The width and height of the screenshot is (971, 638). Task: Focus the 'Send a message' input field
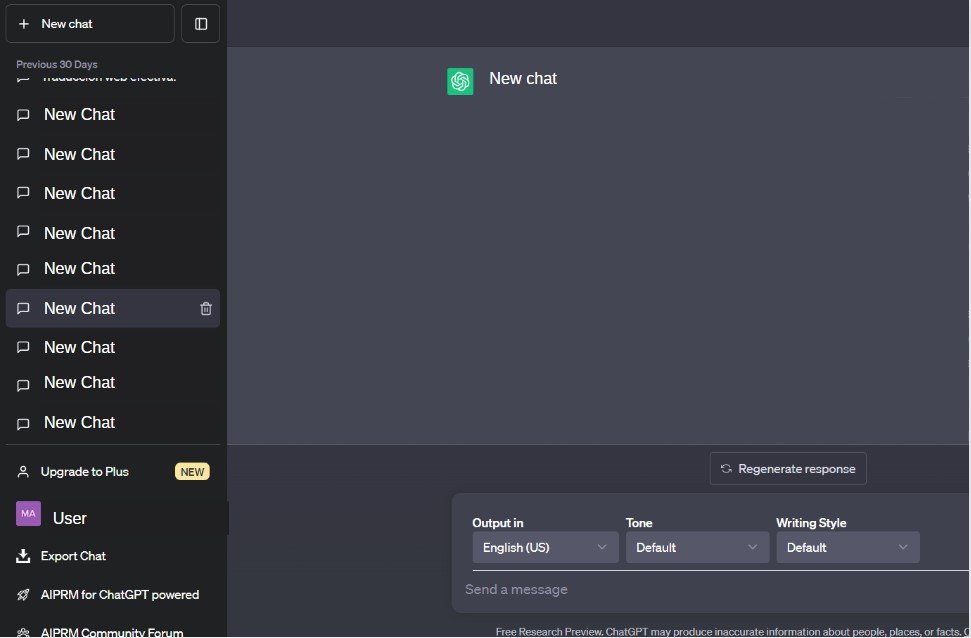(715, 590)
